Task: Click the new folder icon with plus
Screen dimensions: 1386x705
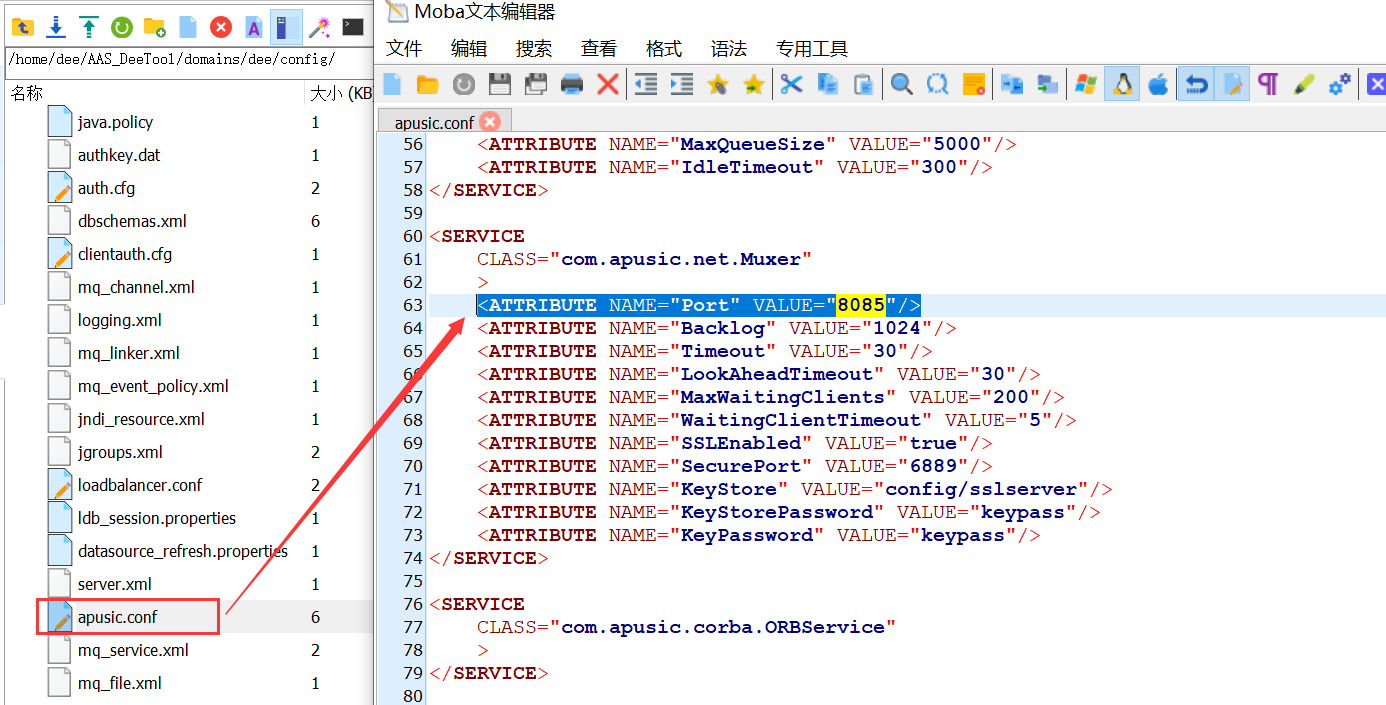Action: pos(154,27)
